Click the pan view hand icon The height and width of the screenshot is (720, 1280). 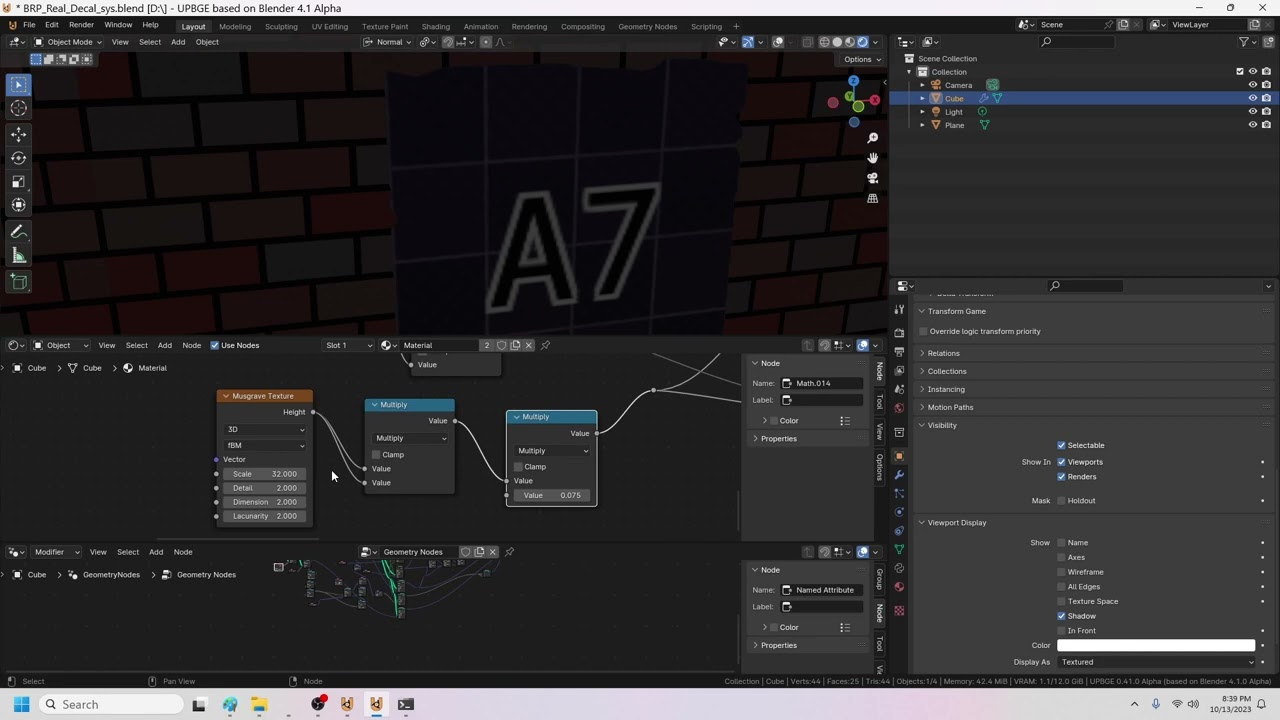pos(872,158)
